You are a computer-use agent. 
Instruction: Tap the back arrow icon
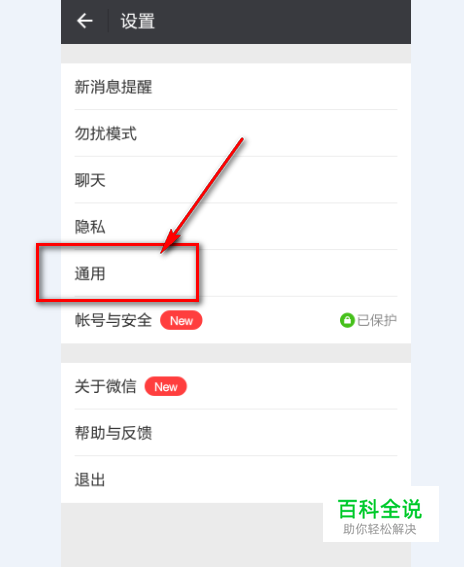pyautogui.click(x=85, y=21)
